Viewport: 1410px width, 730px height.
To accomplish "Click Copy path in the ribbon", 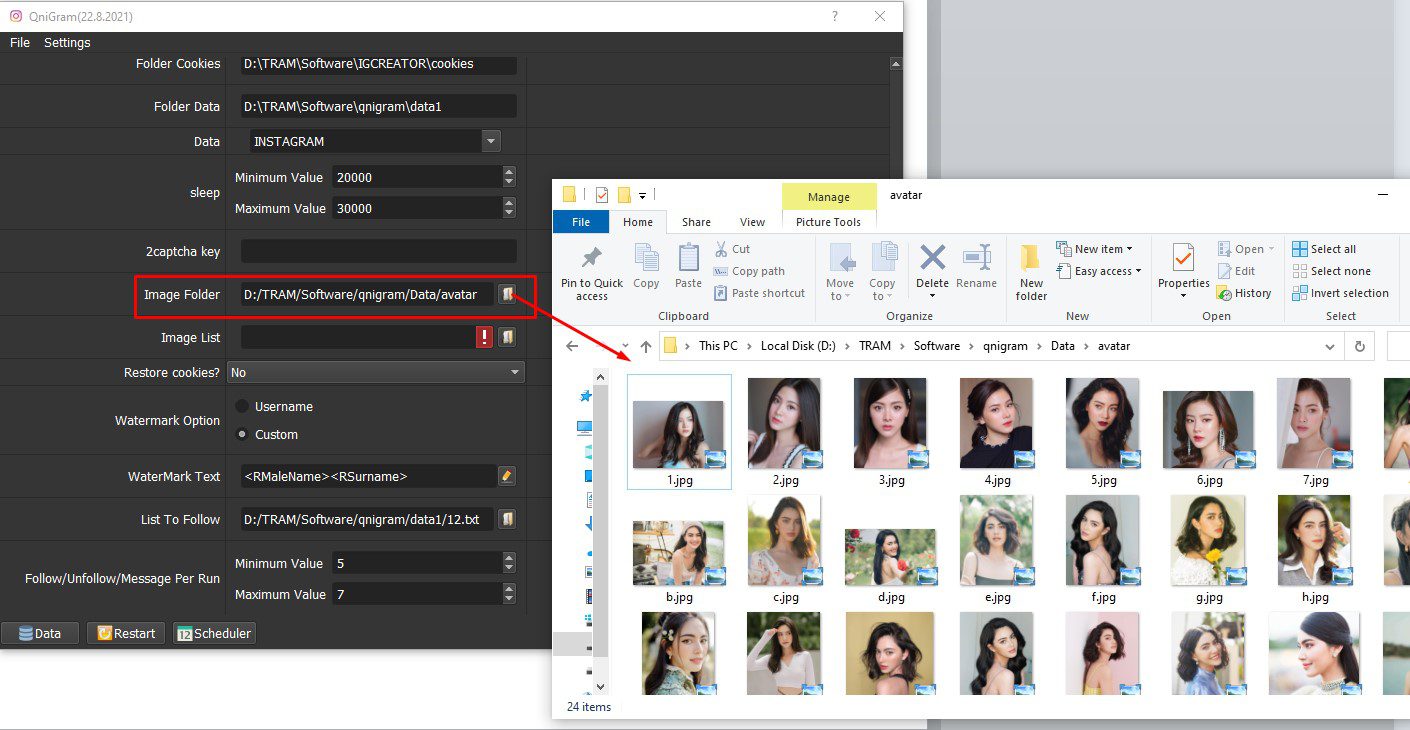I will [x=750, y=271].
